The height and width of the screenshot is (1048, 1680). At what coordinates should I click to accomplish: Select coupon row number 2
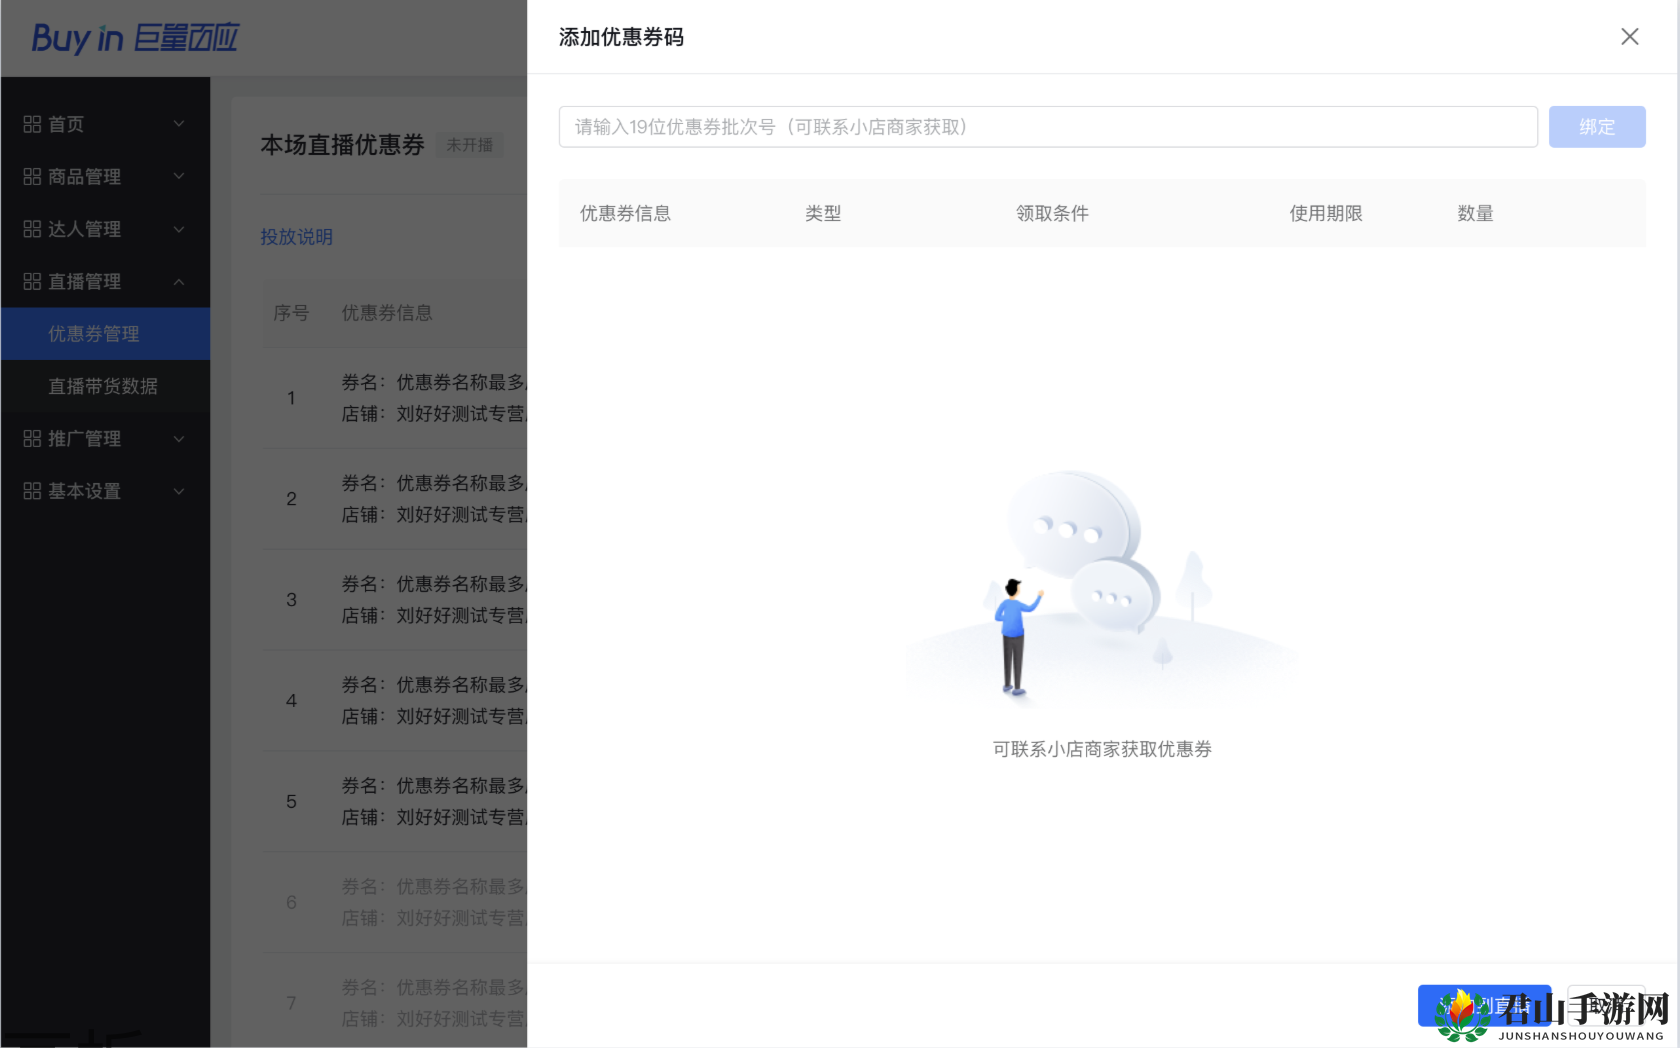[395, 499]
